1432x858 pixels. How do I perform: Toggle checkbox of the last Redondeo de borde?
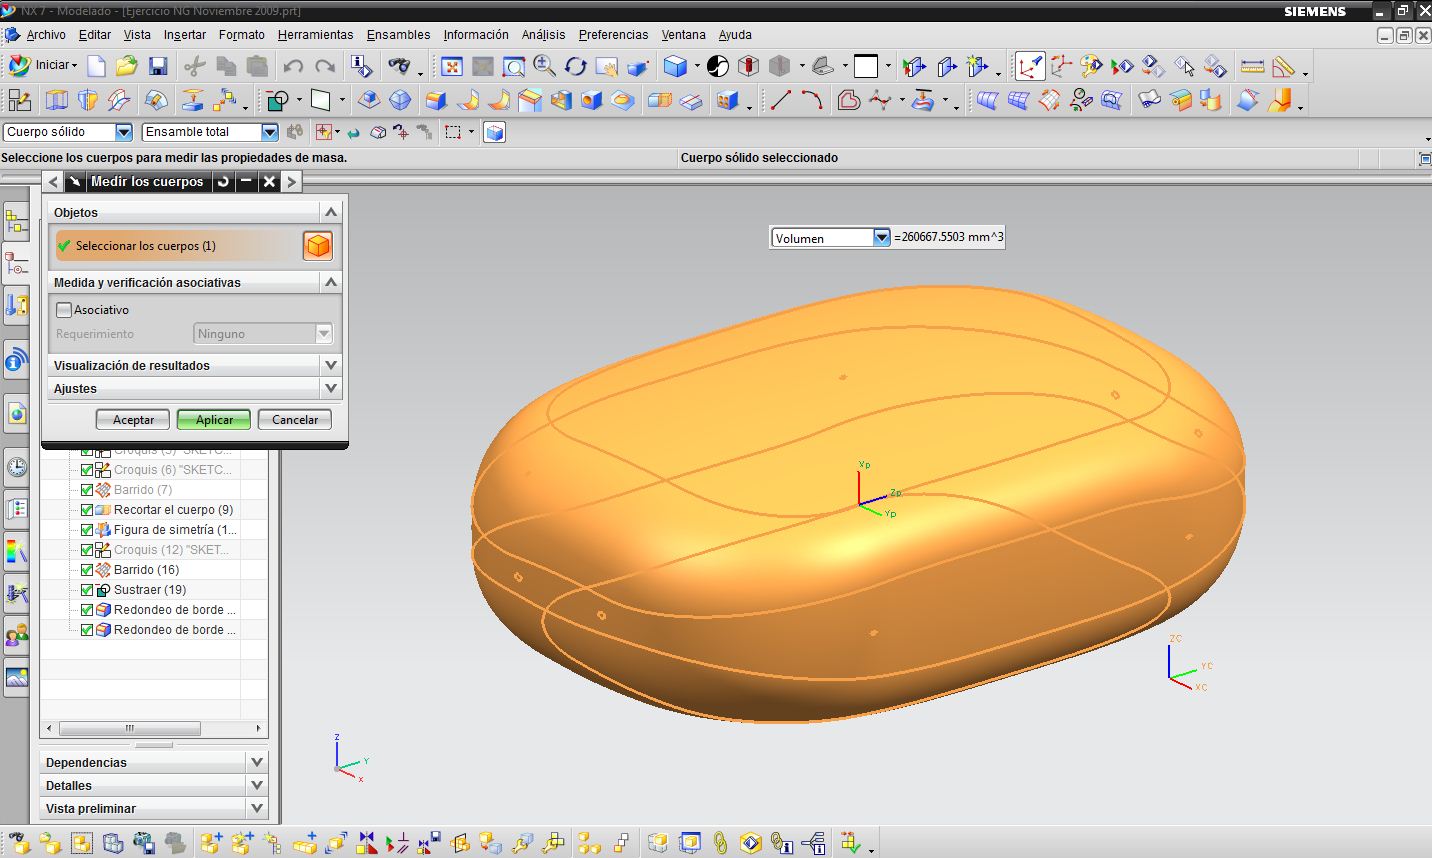coord(87,630)
